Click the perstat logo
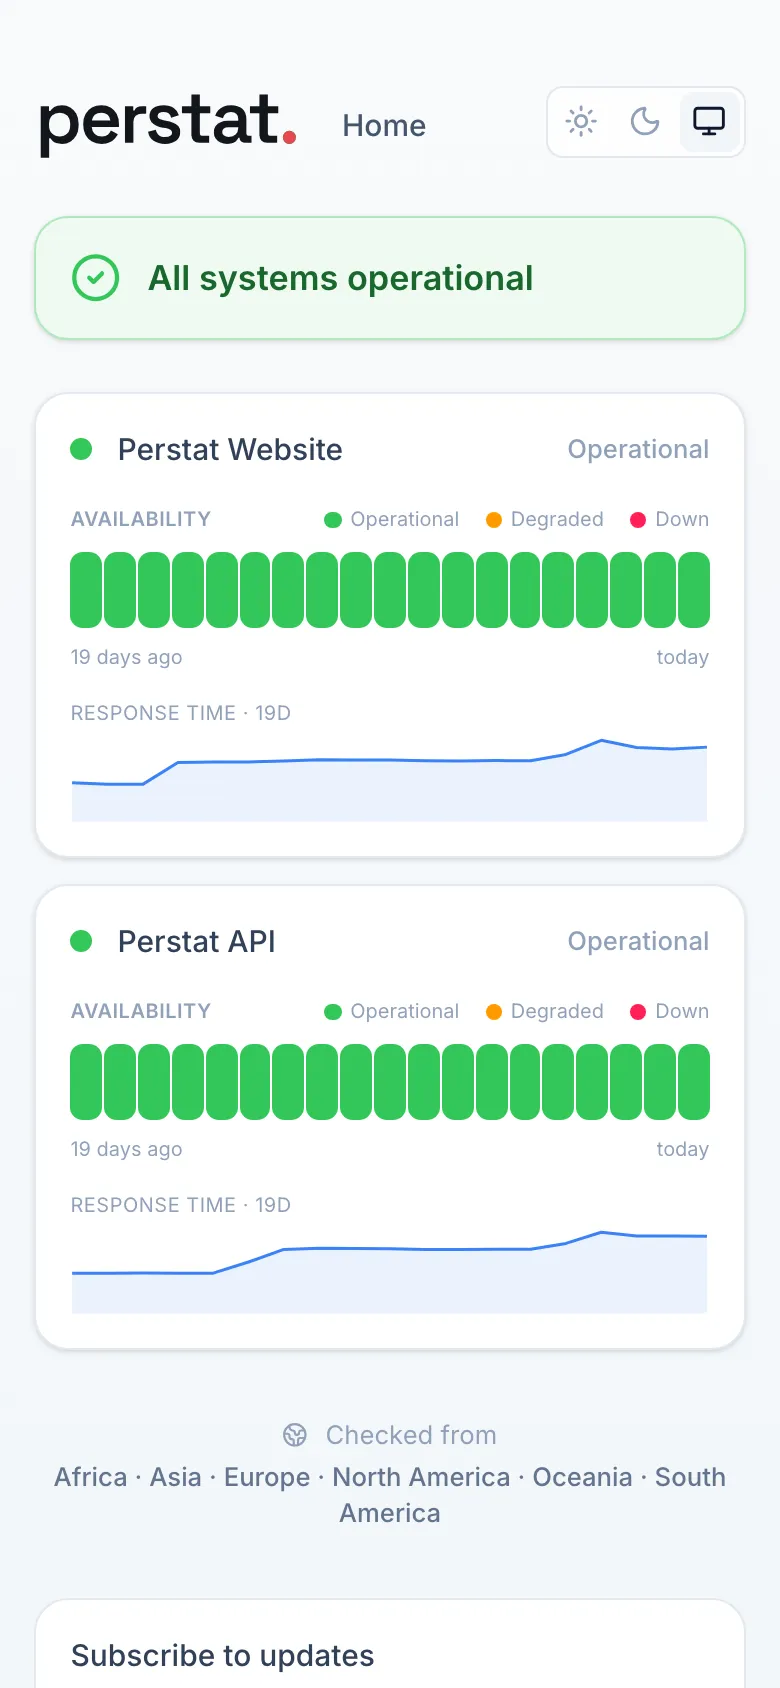The width and height of the screenshot is (780, 1688). pos(168,124)
